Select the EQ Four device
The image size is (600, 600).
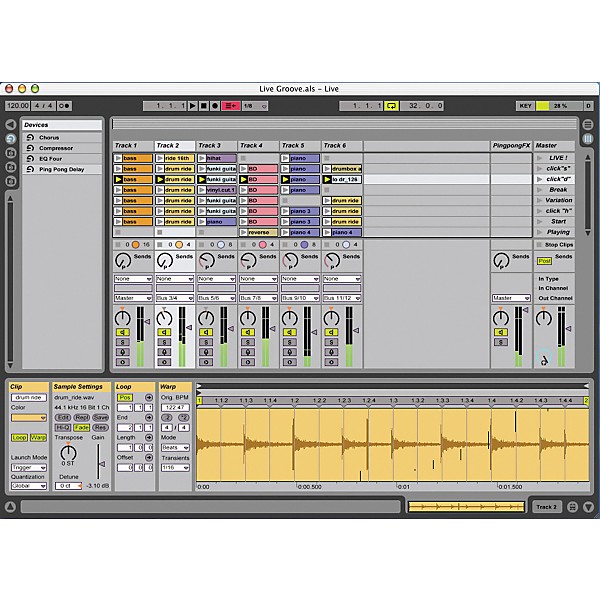(x=62, y=159)
